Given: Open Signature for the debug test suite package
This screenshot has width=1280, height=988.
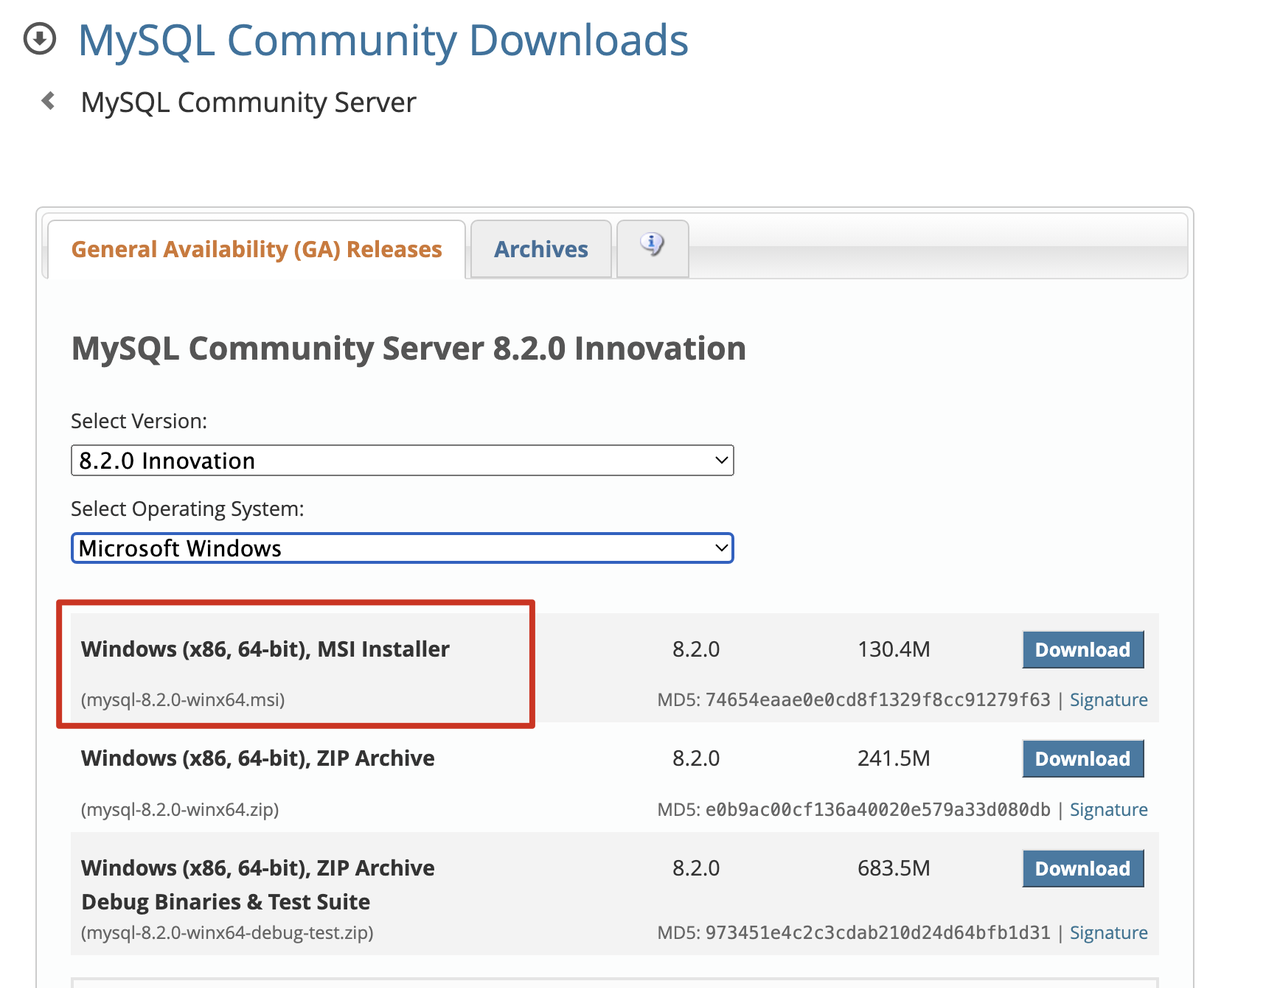Looking at the screenshot, I should coord(1109,932).
